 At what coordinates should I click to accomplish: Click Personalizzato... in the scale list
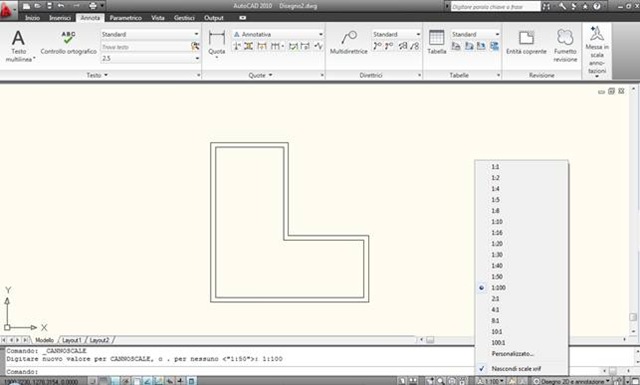[513, 354]
